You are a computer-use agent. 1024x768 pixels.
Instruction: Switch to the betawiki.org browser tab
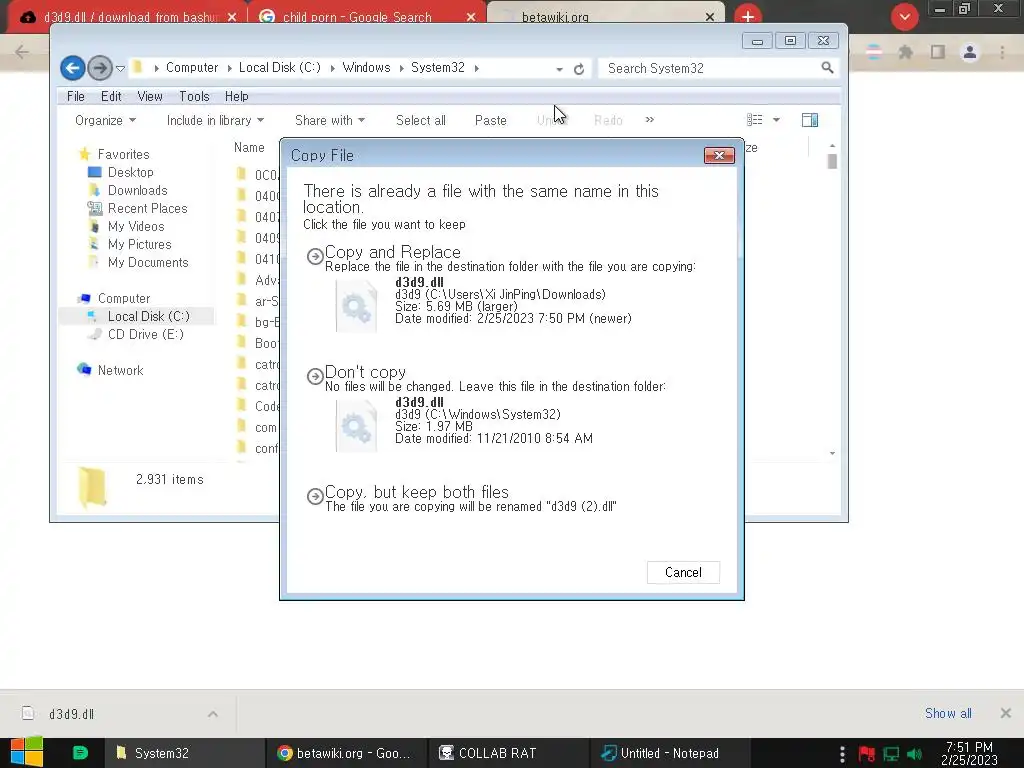604,17
